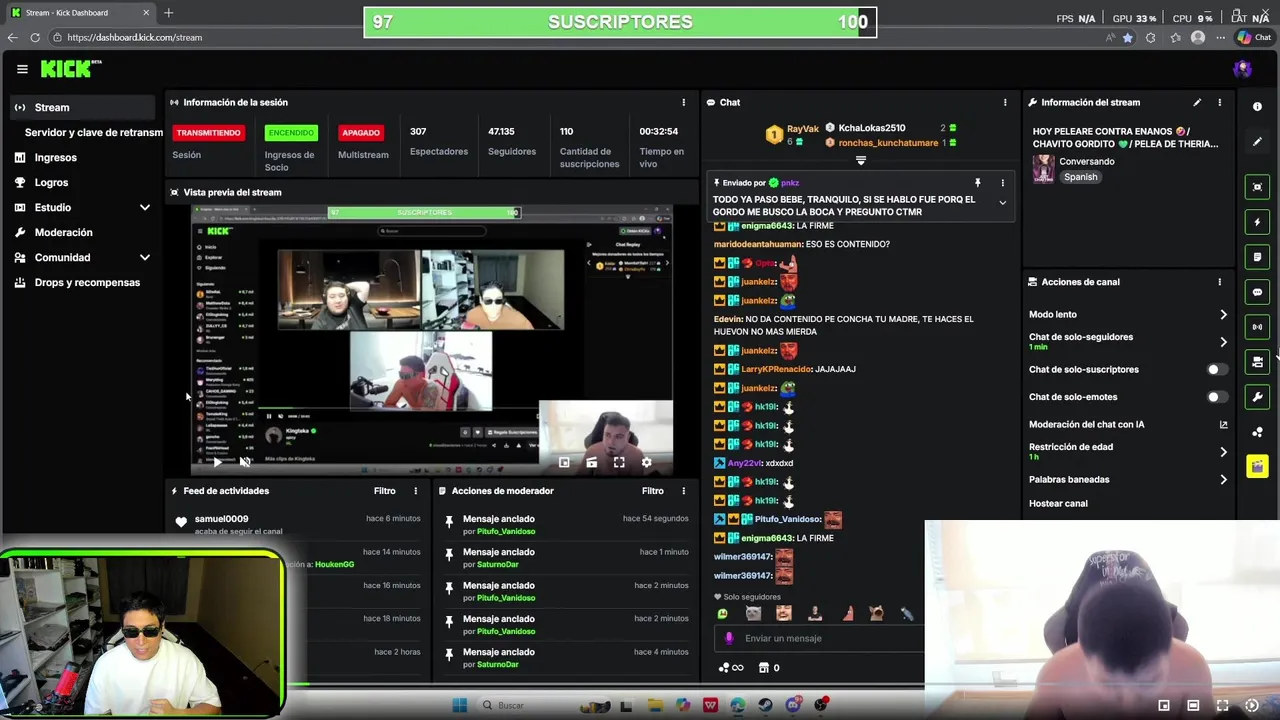Toggle chat bubble widget in right toolbar
The height and width of the screenshot is (720, 1280).
pyautogui.click(x=1257, y=292)
